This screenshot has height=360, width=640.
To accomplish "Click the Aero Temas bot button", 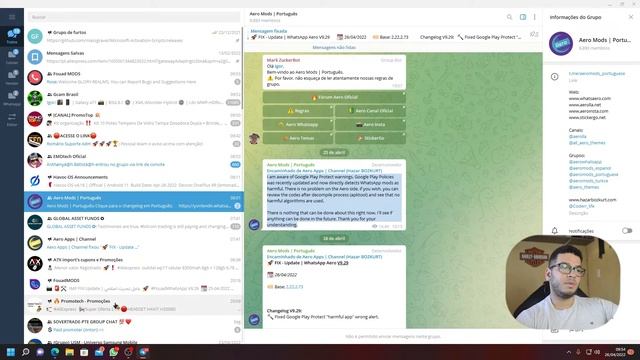I will pyautogui.click(x=298, y=138).
